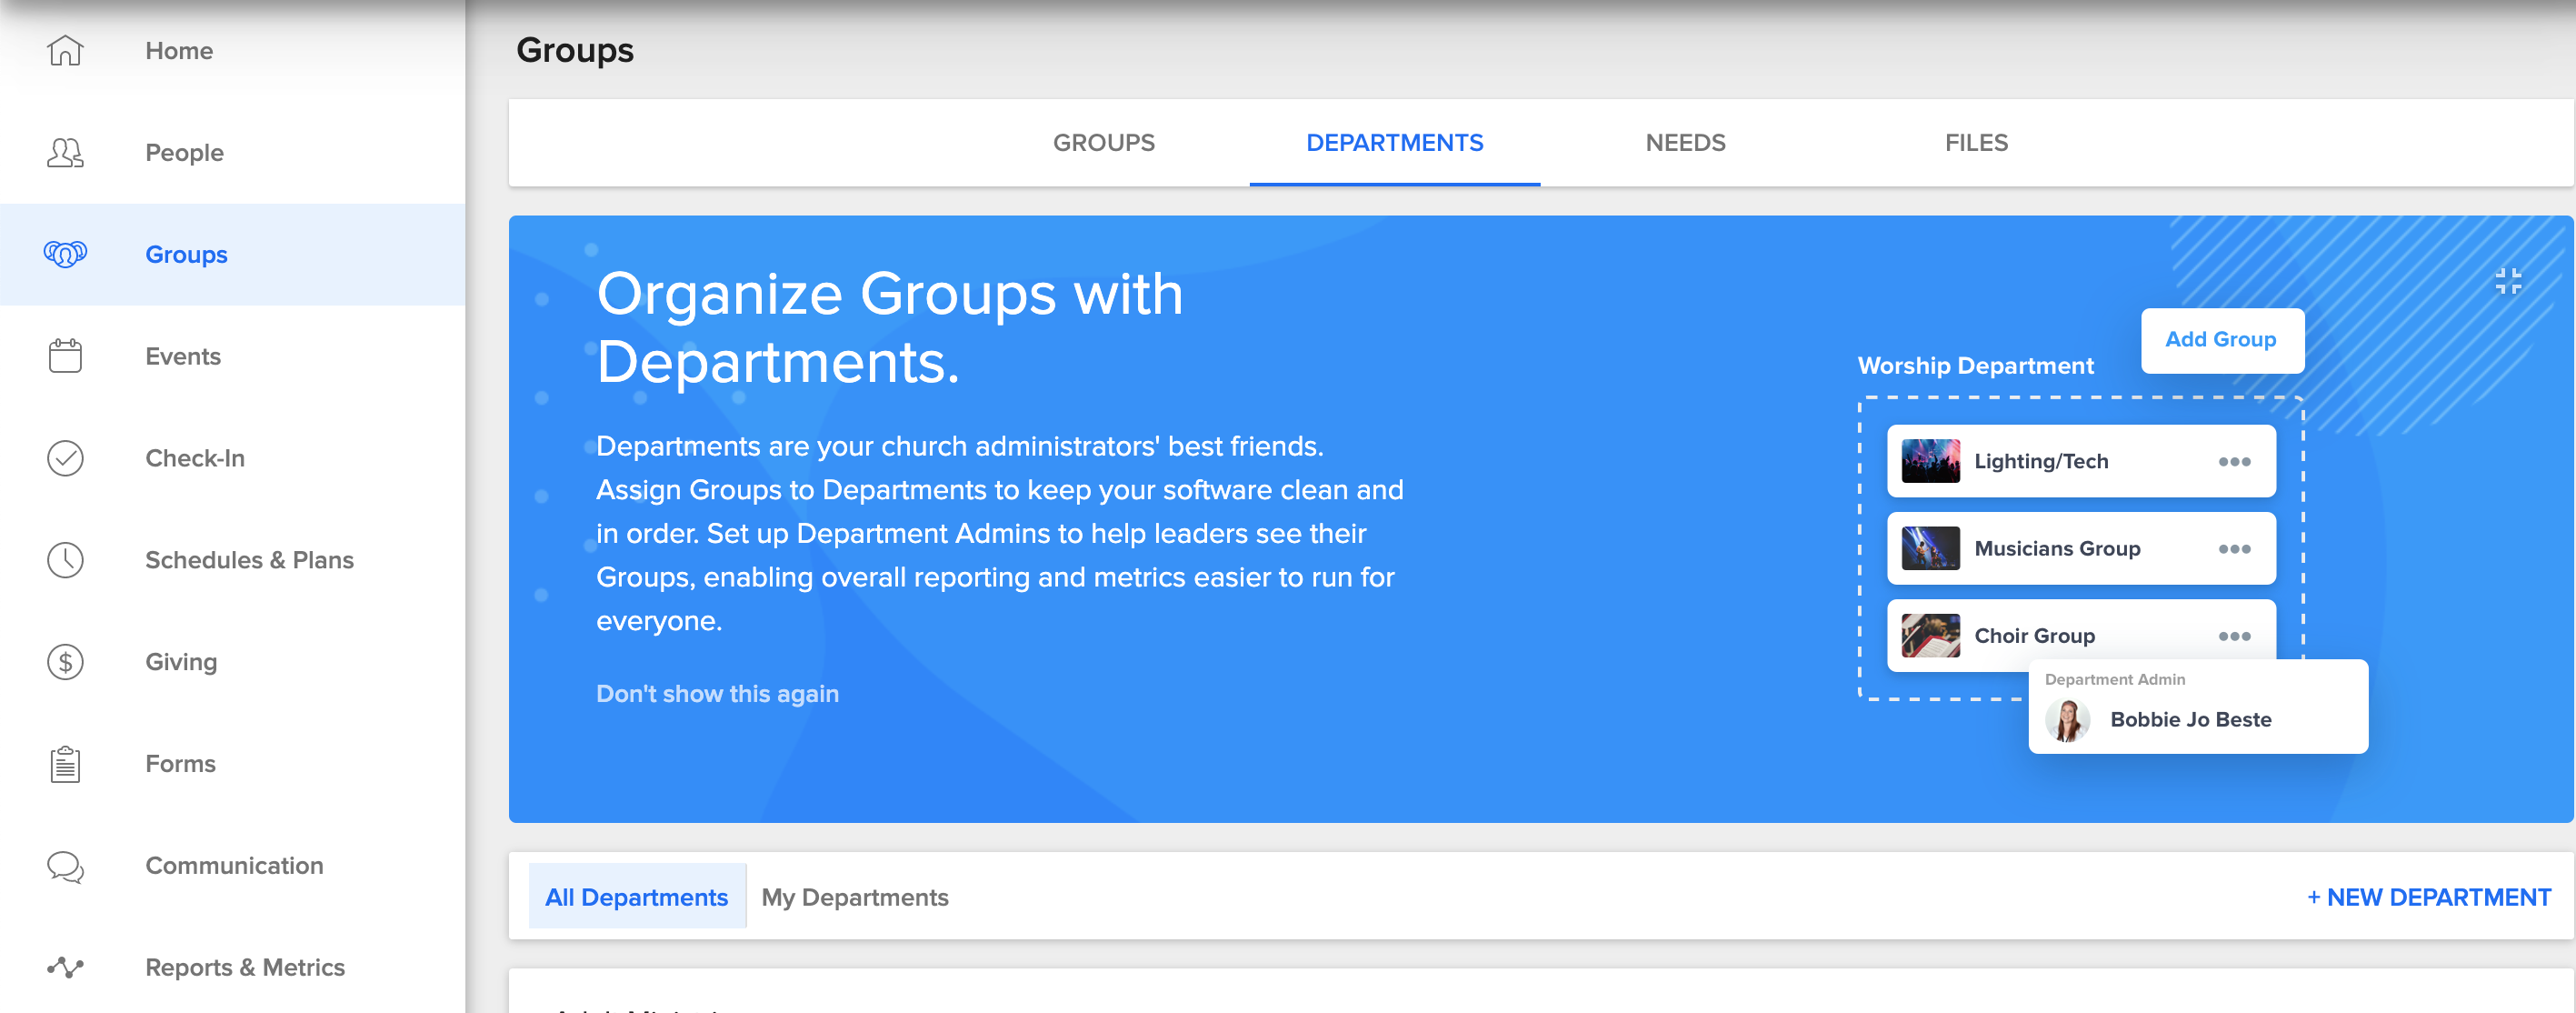The image size is (2576, 1013).
Task: Click the Choir Group thumbnail image
Action: pyautogui.click(x=1930, y=636)
